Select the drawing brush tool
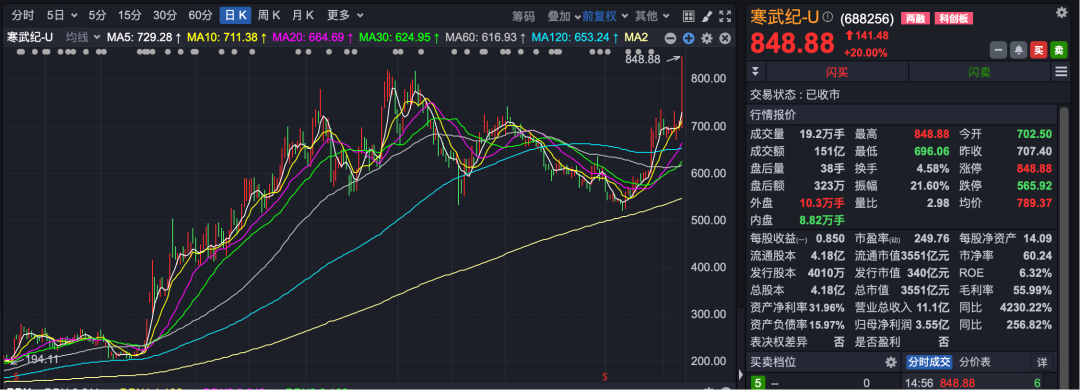Image resolution: width=1080 pixels, height=390 pixels. tap(706, 16)
